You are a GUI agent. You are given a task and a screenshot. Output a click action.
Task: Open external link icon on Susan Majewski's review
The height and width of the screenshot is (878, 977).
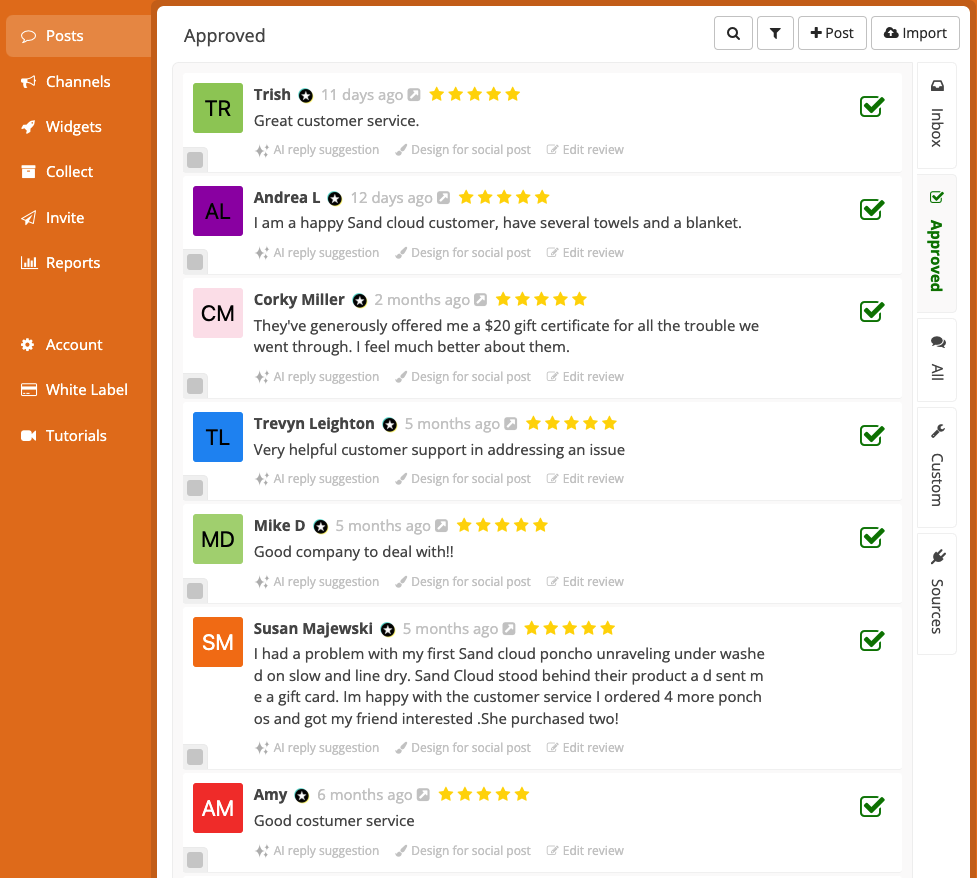click(x=508, y=629)
